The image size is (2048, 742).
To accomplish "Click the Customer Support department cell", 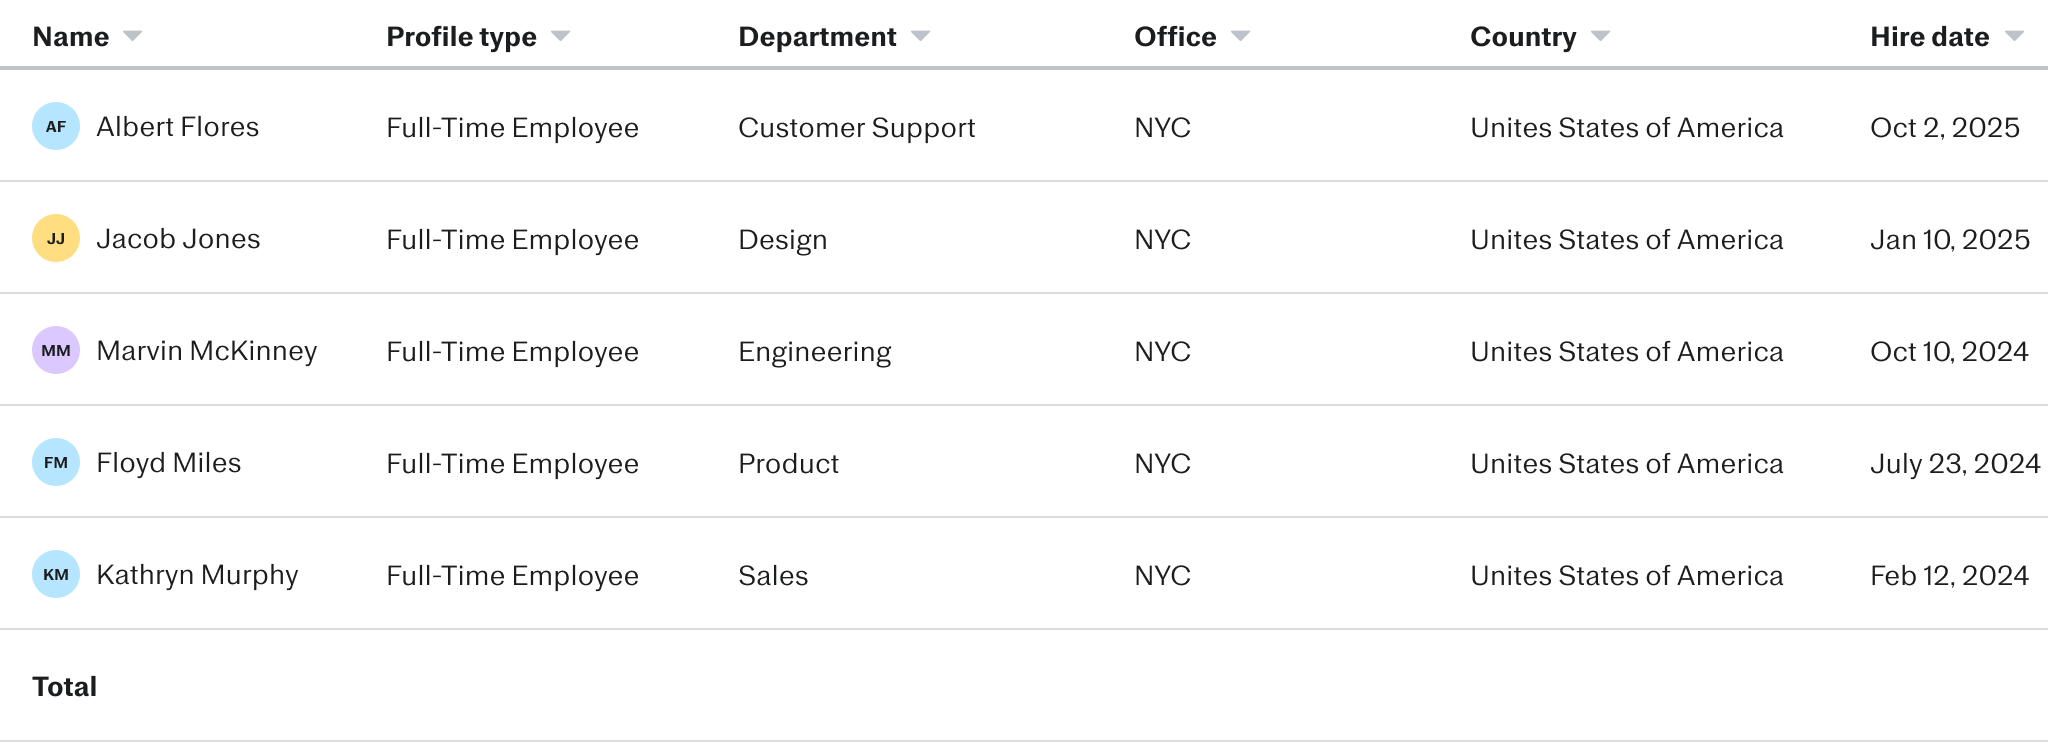I will pyautogui.click(x=856, y=128).
